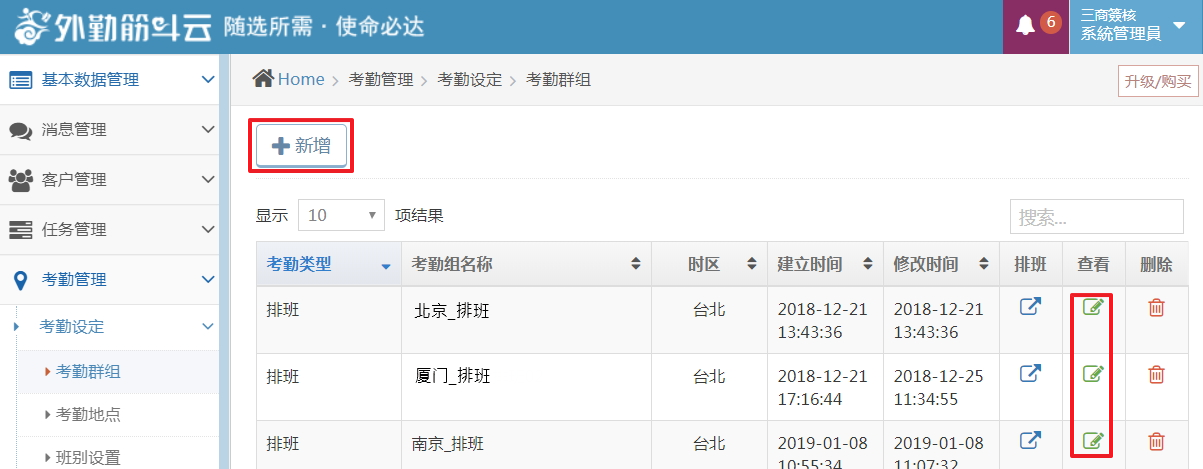Open the 系統管理員 user dropdown arrow
Viewport: 1203px width, 469px height.
click(1178, 28)
